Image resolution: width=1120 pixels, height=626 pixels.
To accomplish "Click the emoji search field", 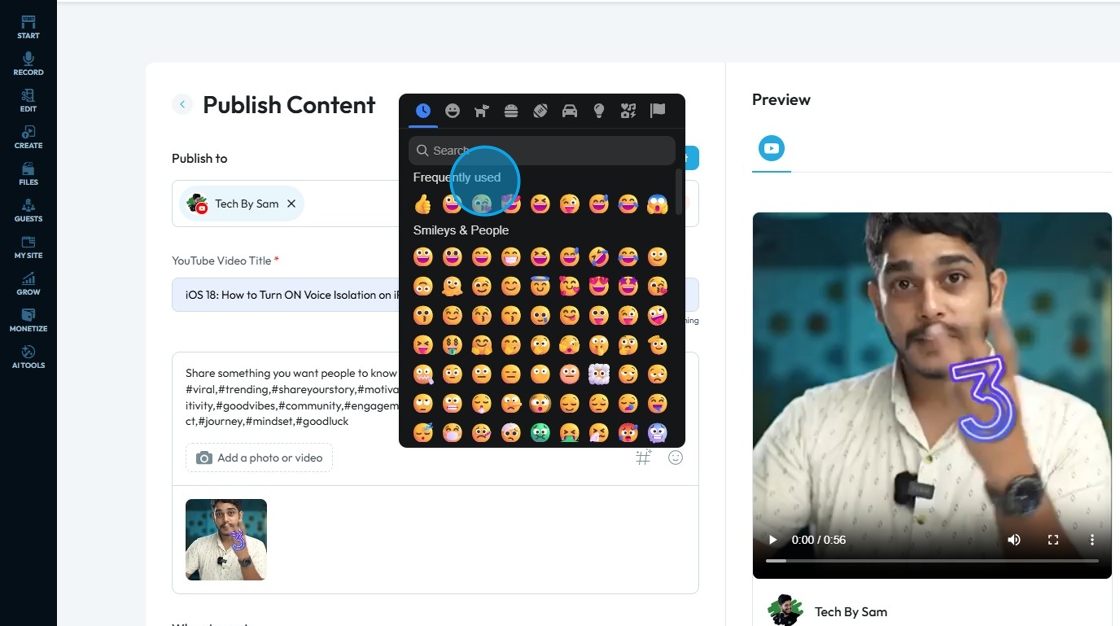I will [541, 150].
